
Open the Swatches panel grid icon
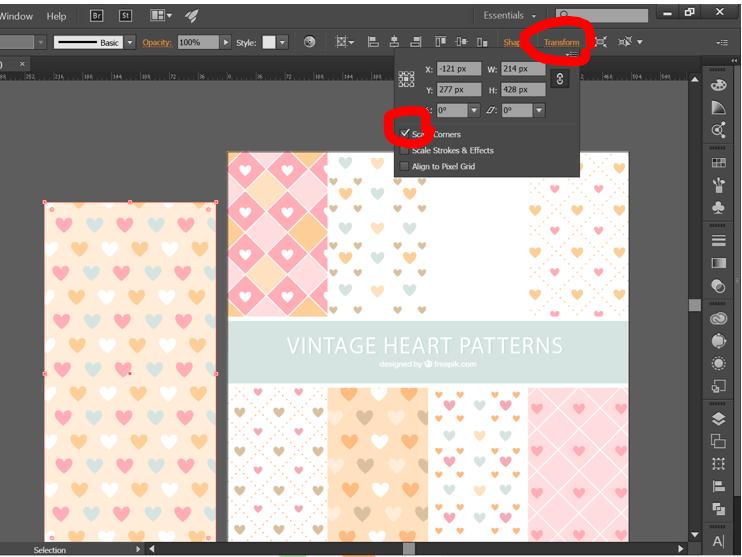click(718, 162)
